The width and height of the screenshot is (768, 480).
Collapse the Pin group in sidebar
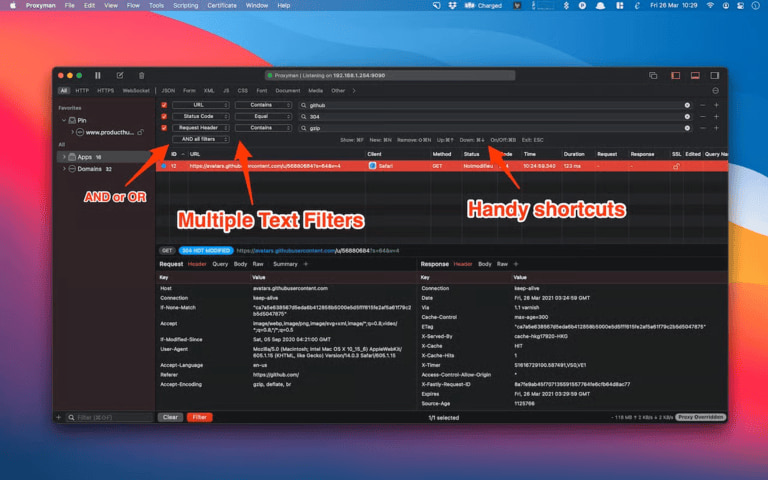tap(64, 120)
